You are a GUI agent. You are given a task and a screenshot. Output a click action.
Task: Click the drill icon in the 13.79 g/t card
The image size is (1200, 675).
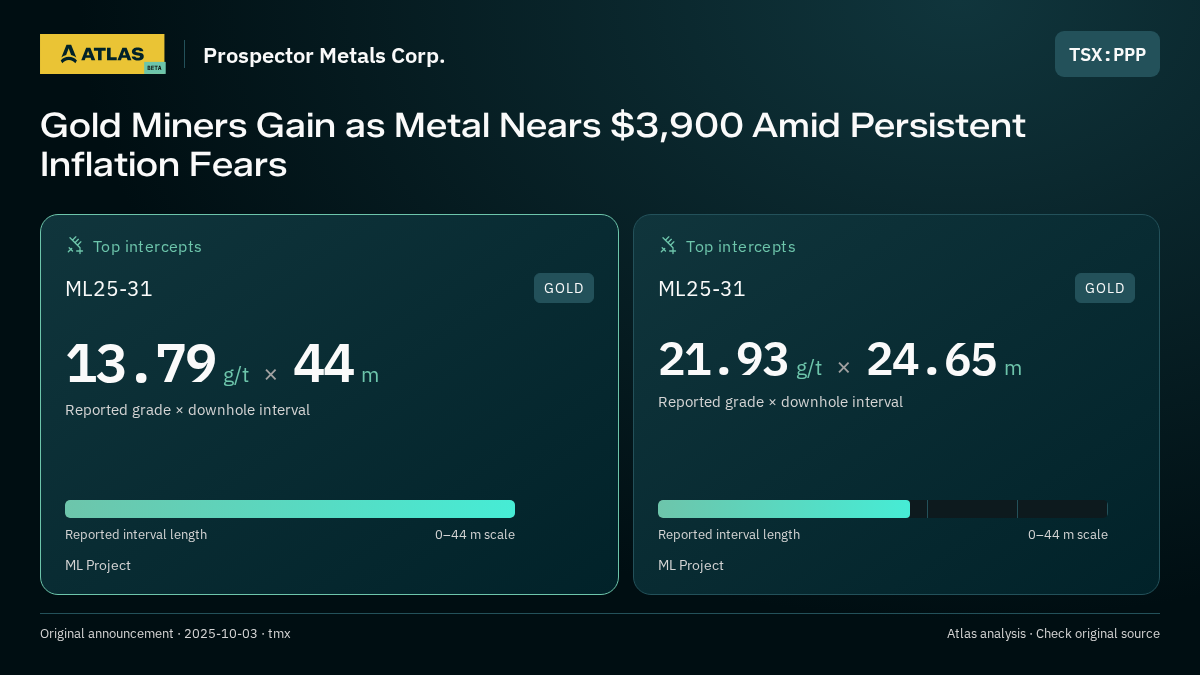[x=75, y=245]
